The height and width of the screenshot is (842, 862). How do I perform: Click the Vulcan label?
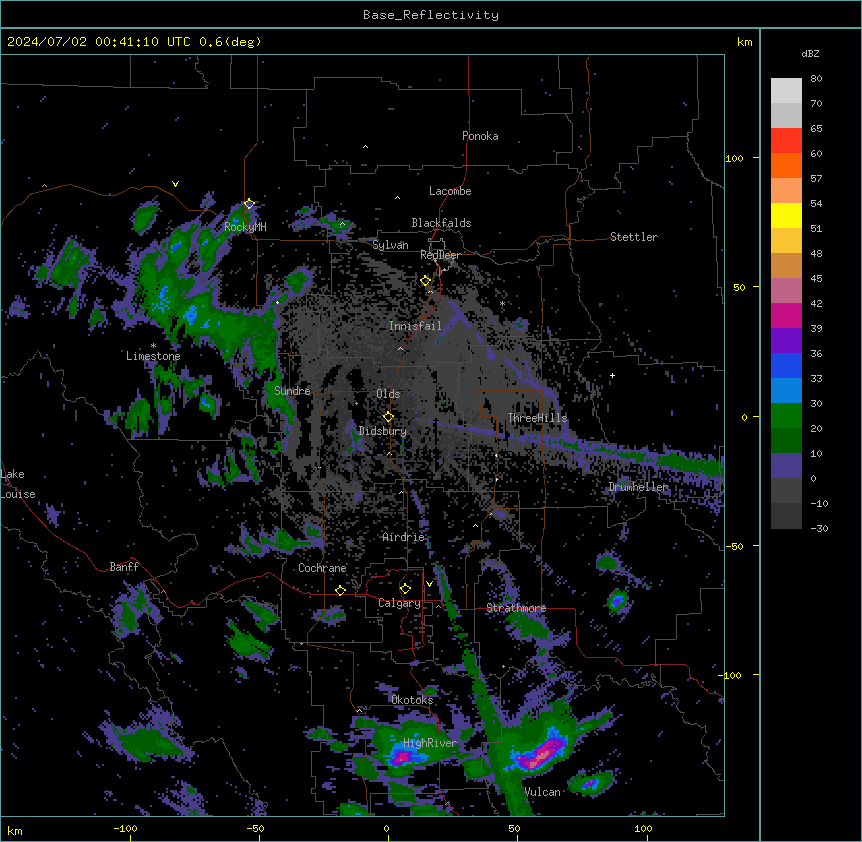(542, 792)
